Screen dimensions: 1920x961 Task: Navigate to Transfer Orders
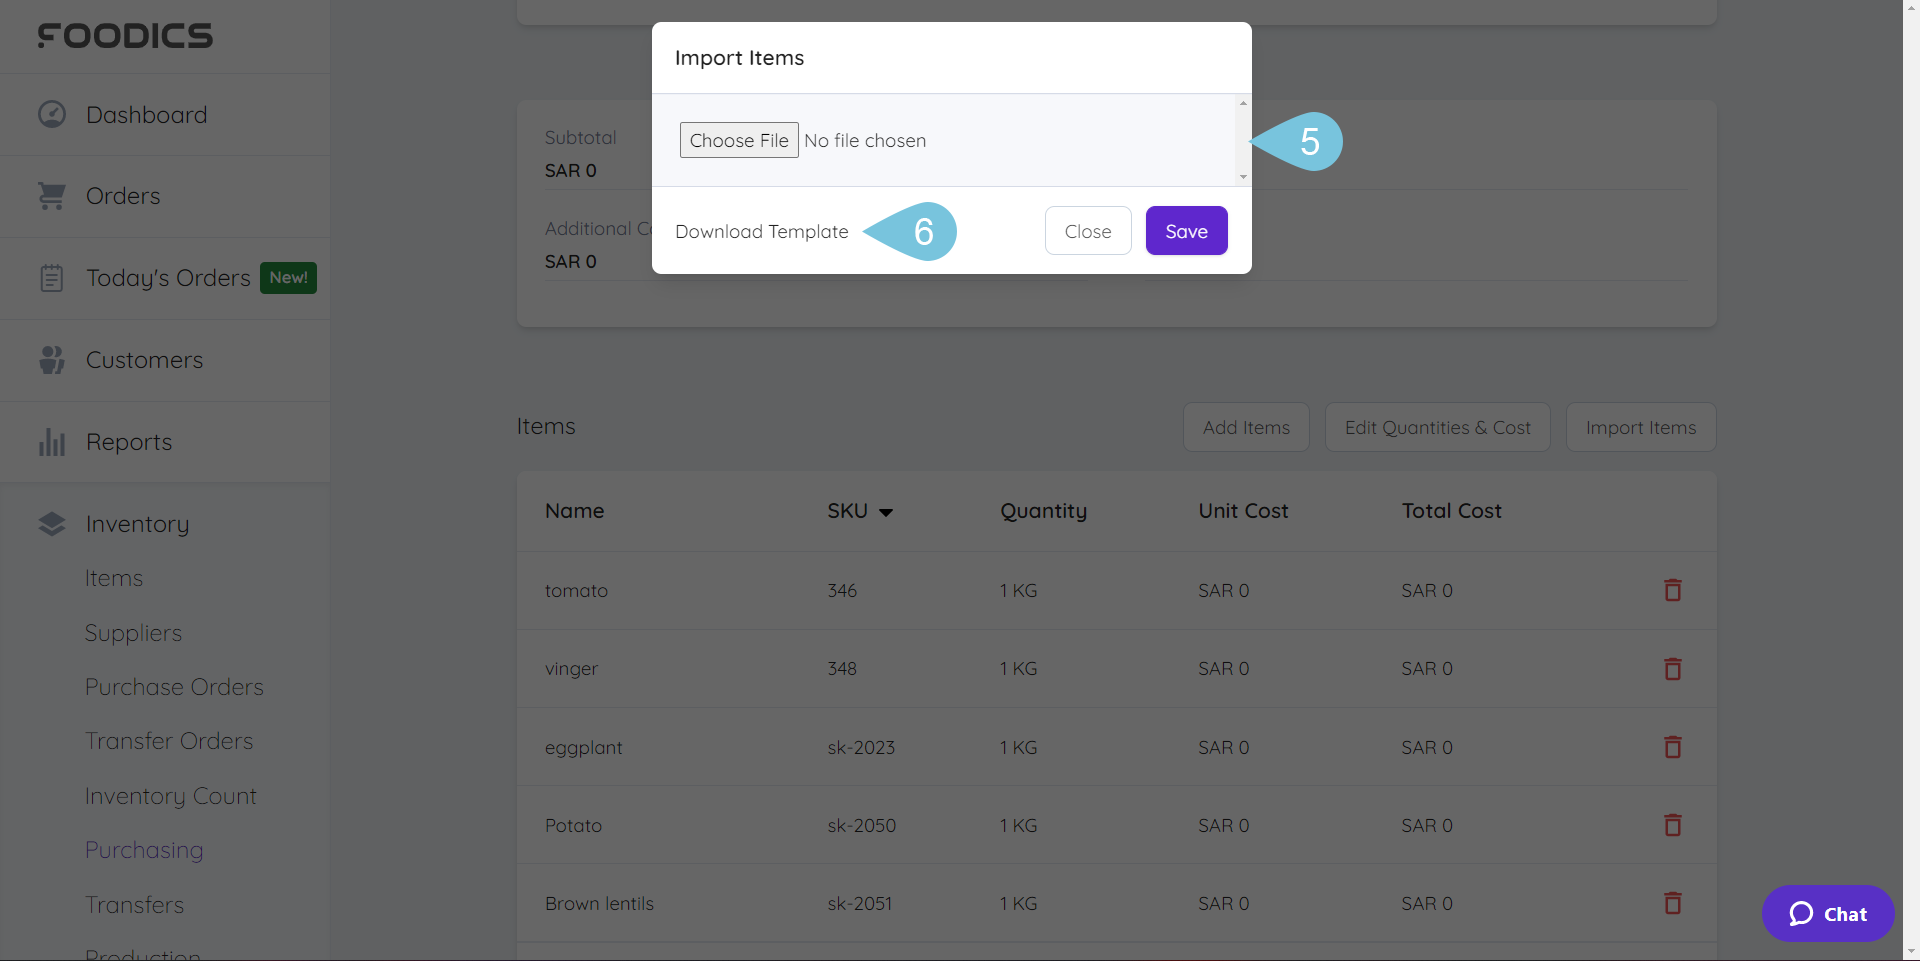168,740
